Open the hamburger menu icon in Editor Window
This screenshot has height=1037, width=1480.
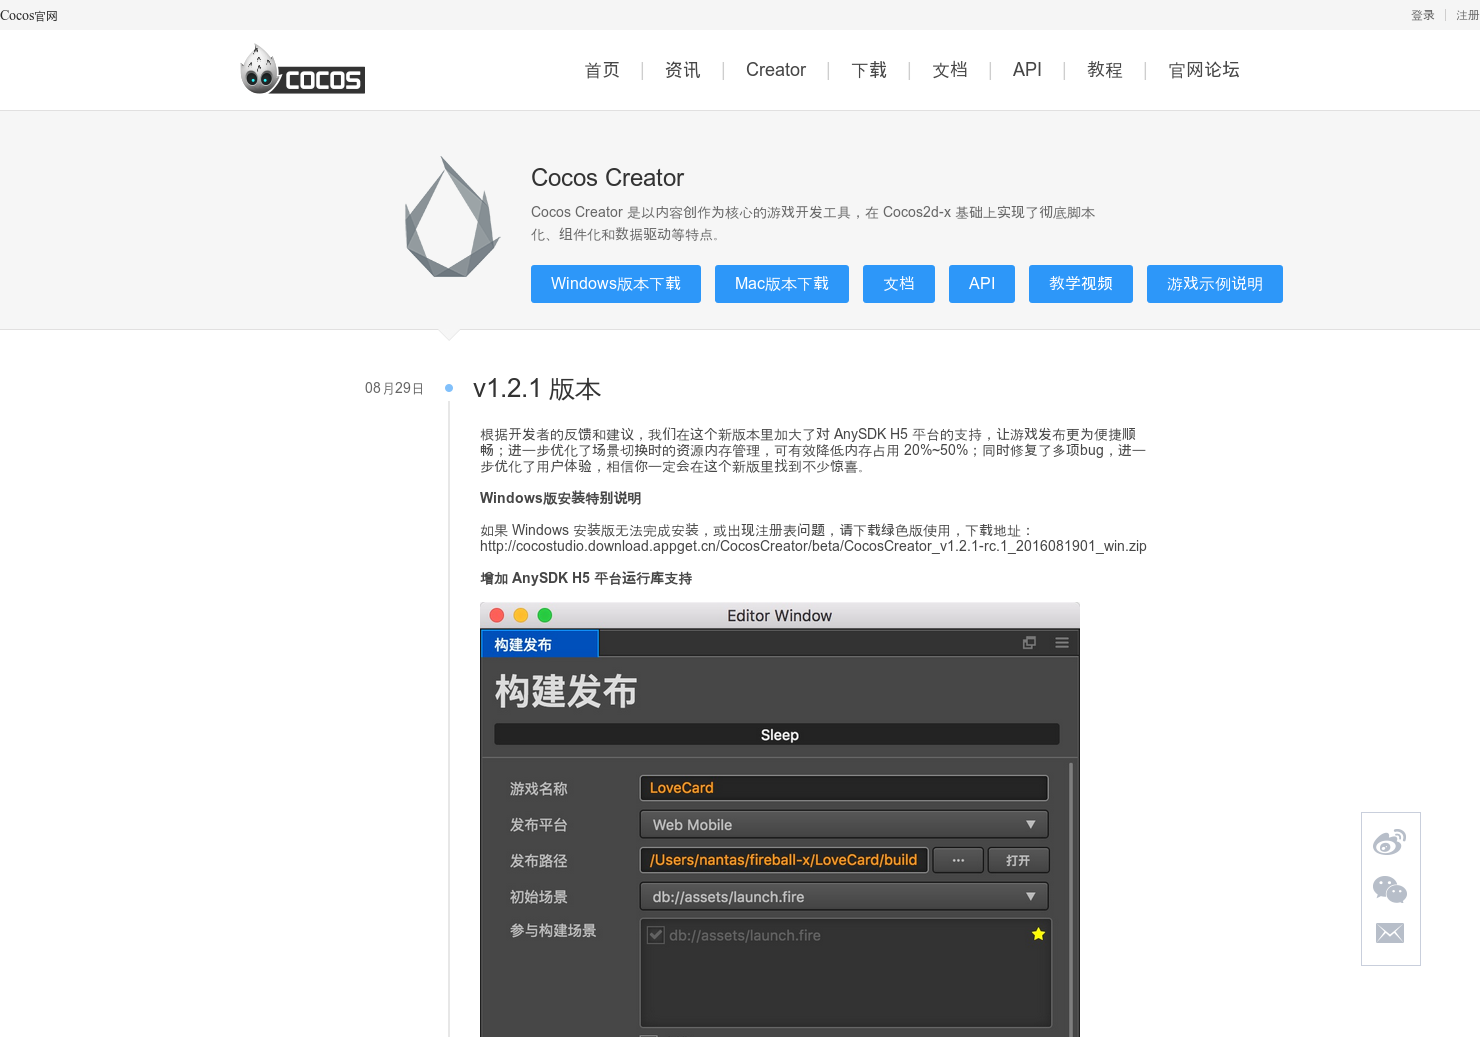(1062, 643)
